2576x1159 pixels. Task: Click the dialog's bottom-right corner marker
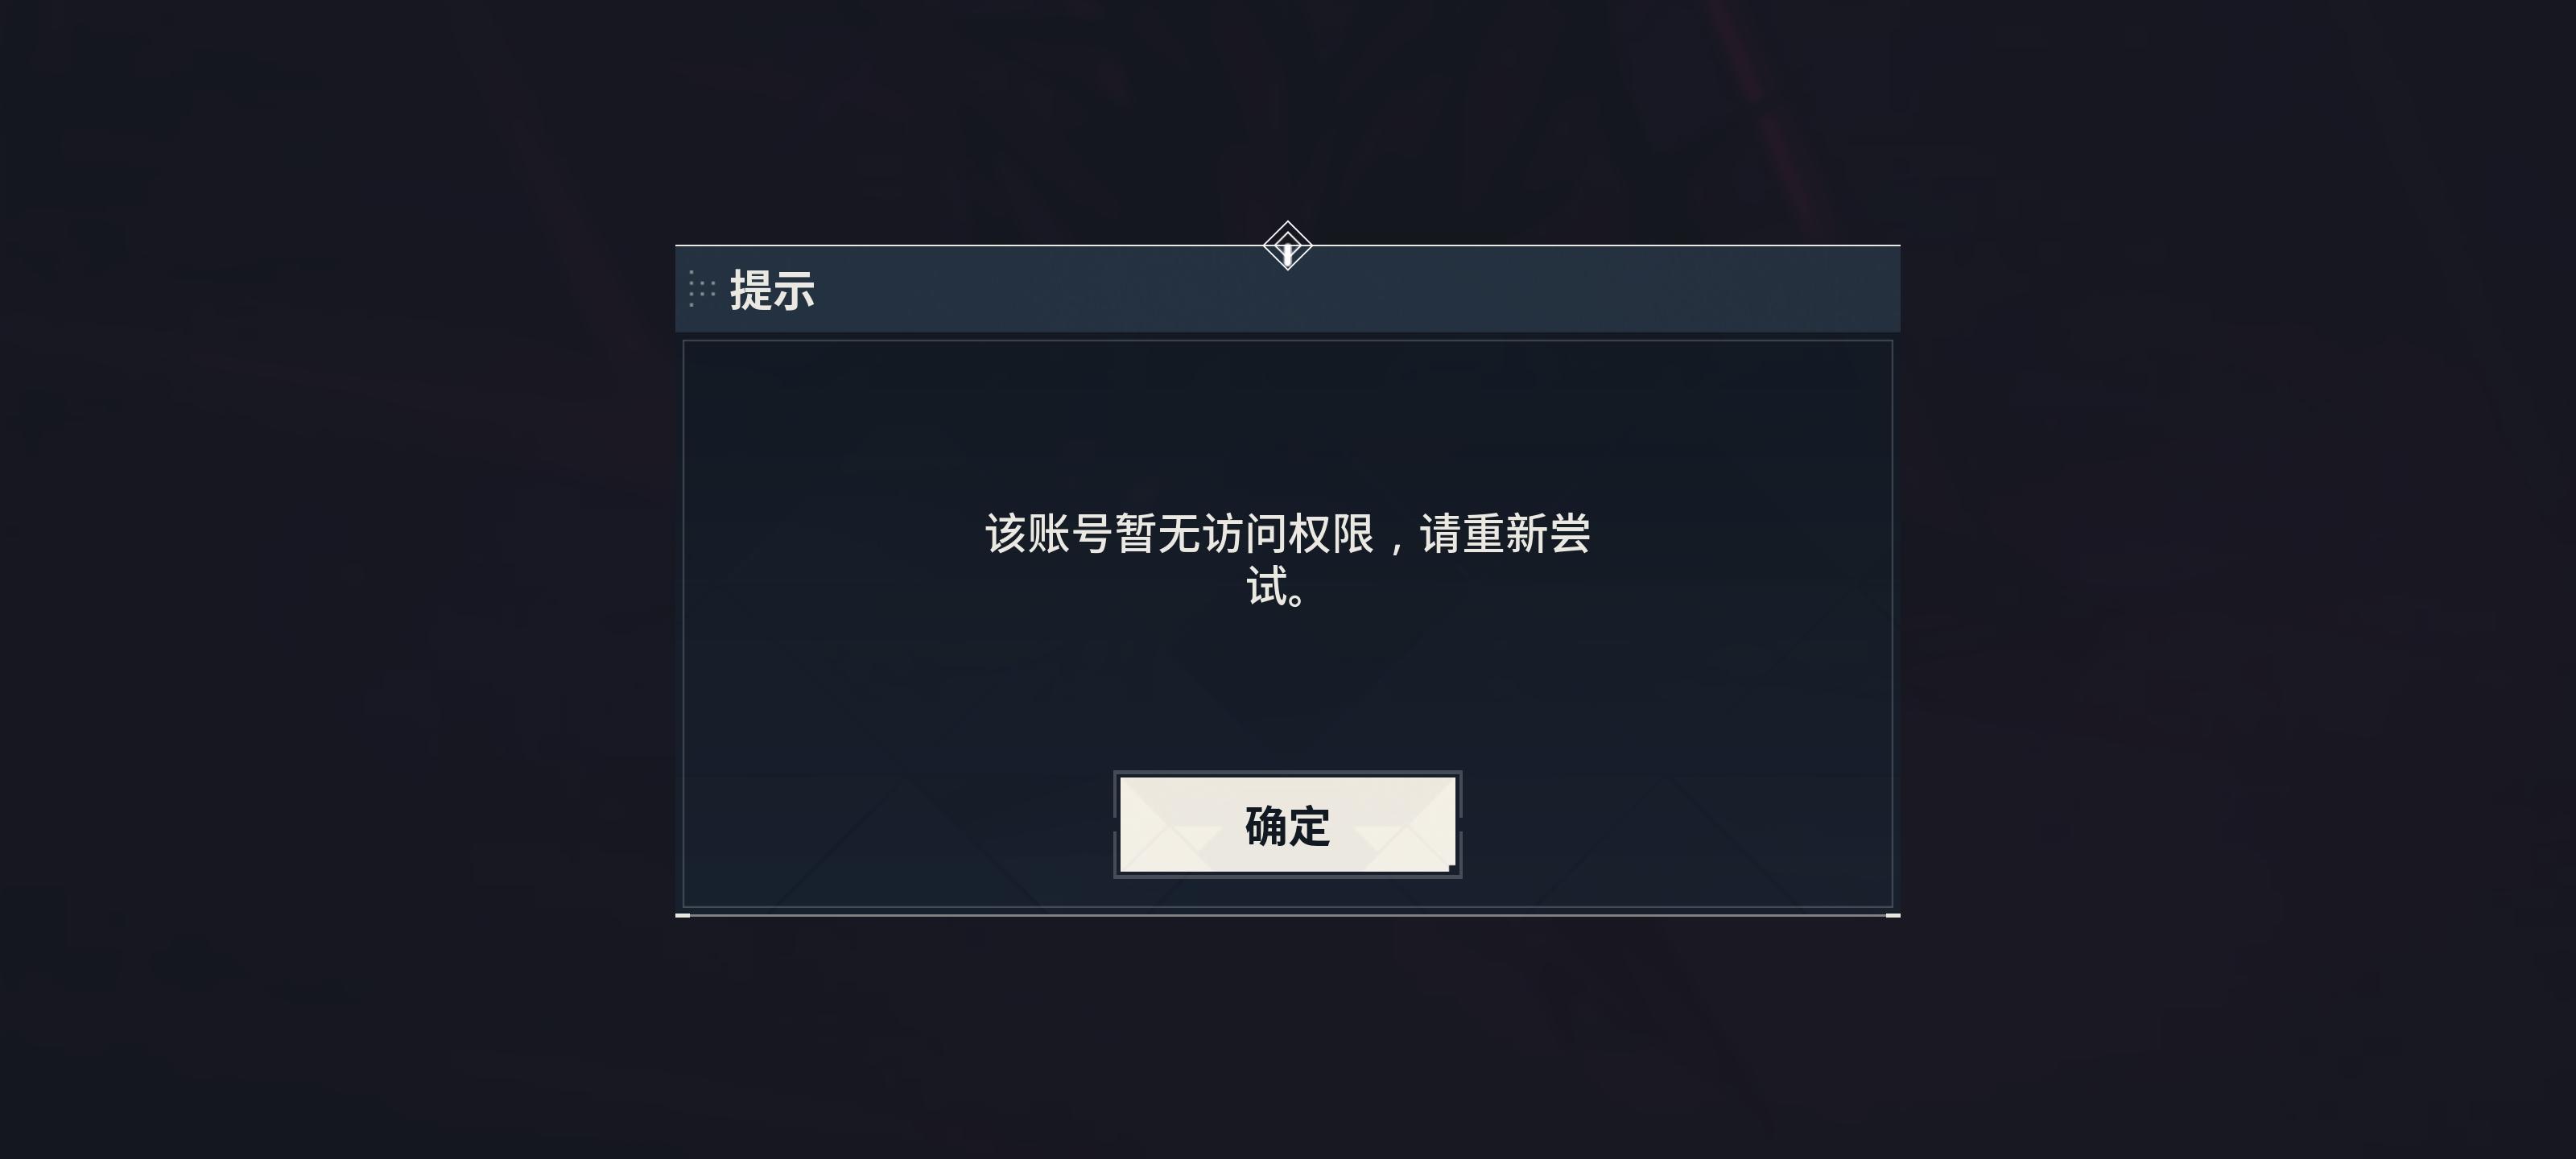[x=1893, y=915]
